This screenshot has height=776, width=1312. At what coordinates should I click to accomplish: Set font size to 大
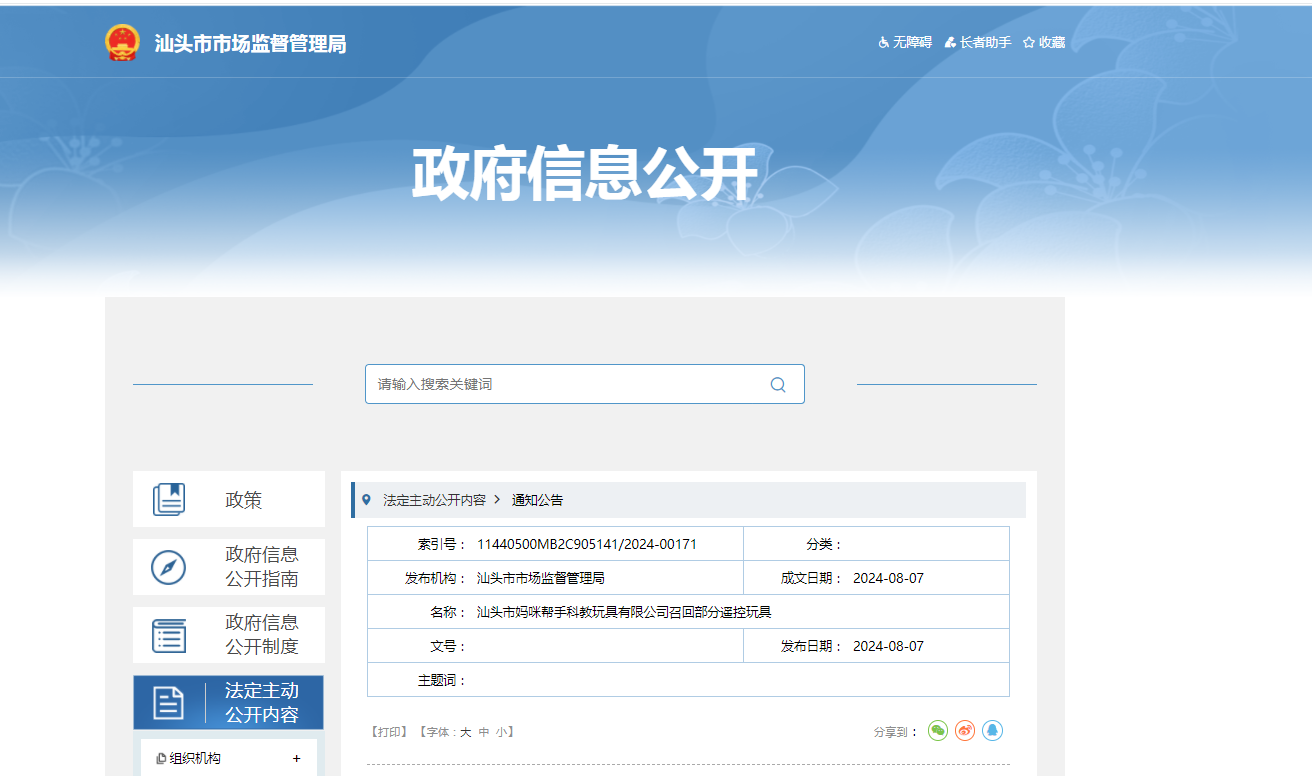point(465,732)
